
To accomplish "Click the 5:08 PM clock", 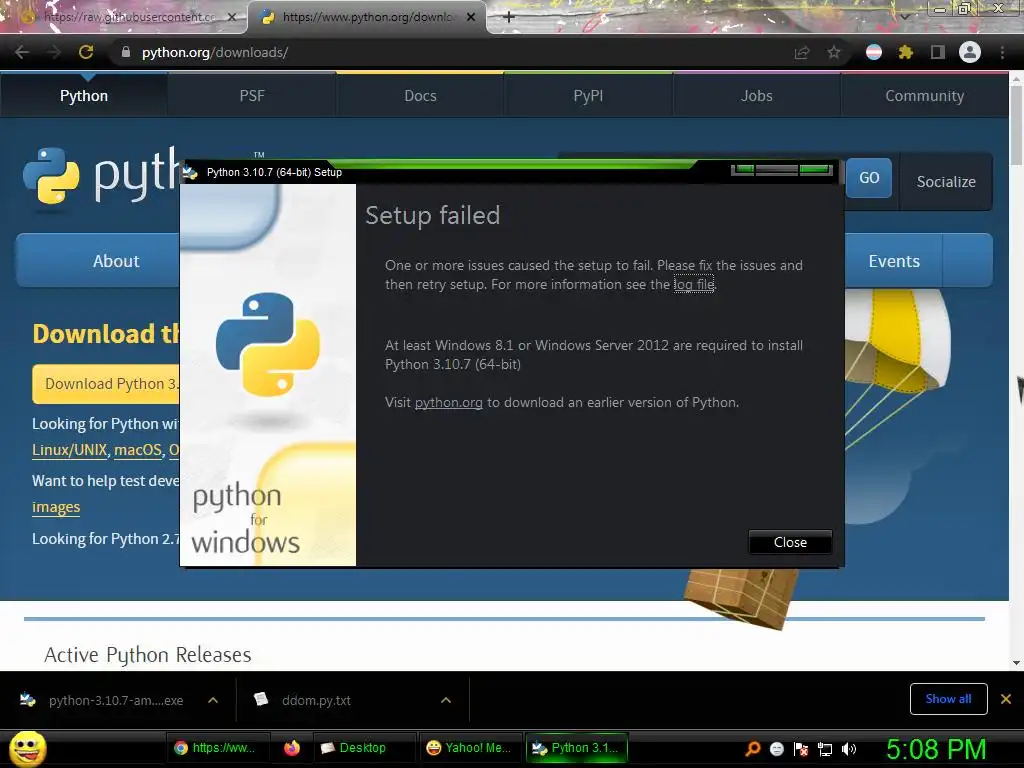I will [936, 749].
